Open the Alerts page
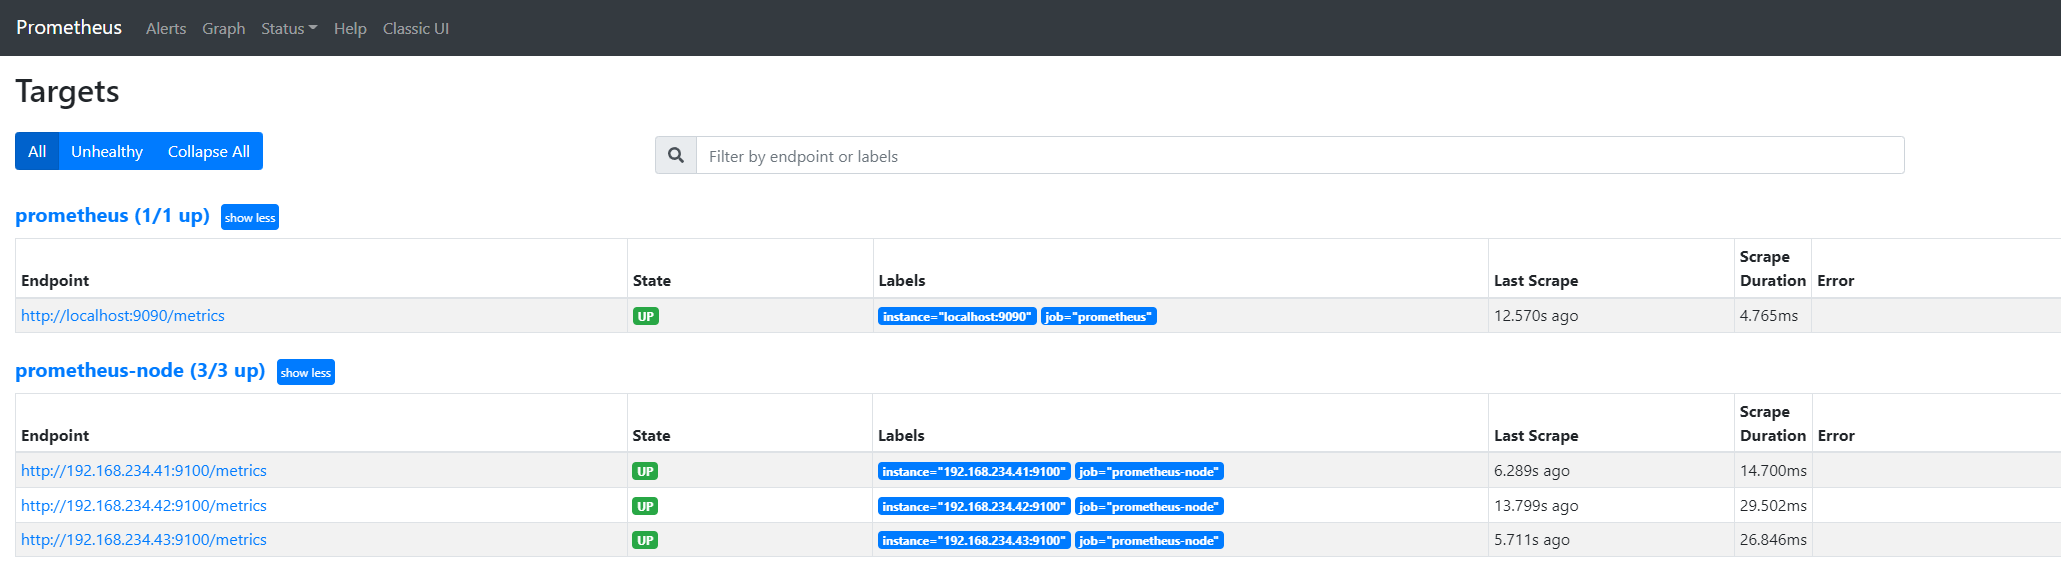This screenshot has width=2061, height=565. point(166,29)
